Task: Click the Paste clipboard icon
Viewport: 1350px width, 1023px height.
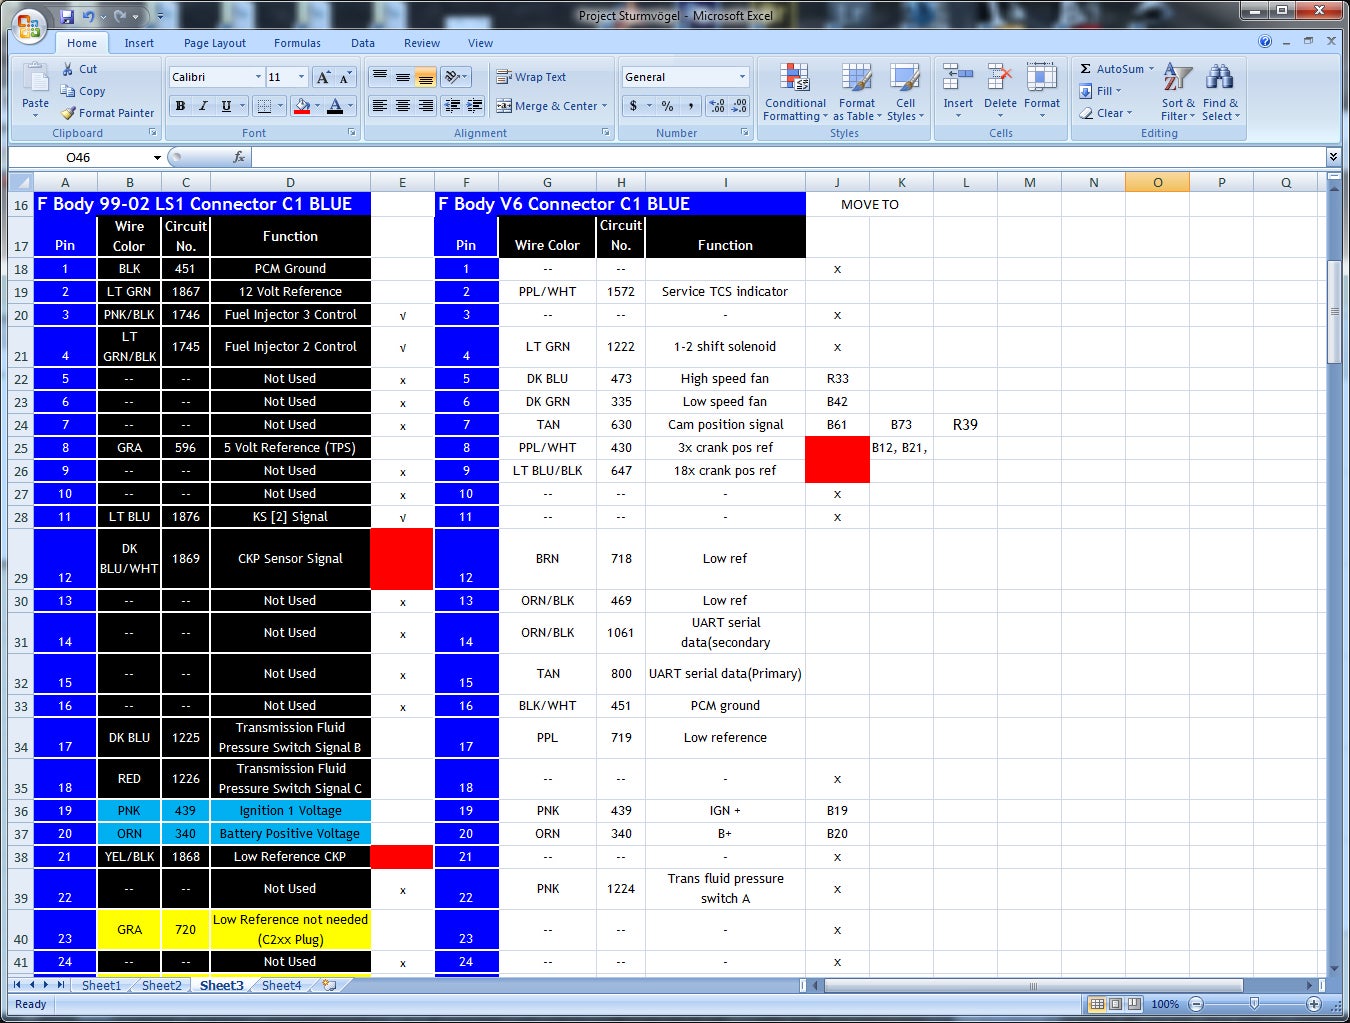Action: pos(35,79)
